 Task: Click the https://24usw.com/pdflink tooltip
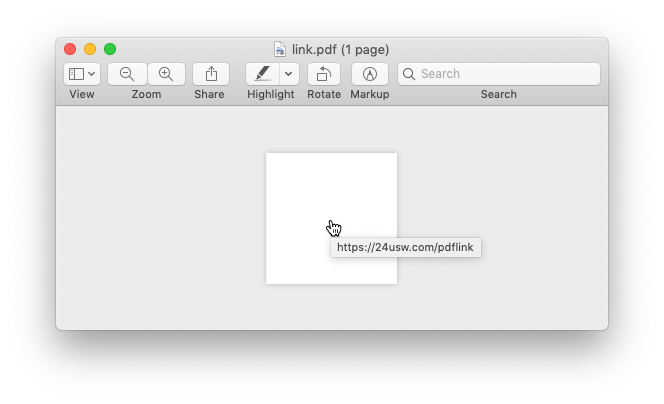(406, 247)
